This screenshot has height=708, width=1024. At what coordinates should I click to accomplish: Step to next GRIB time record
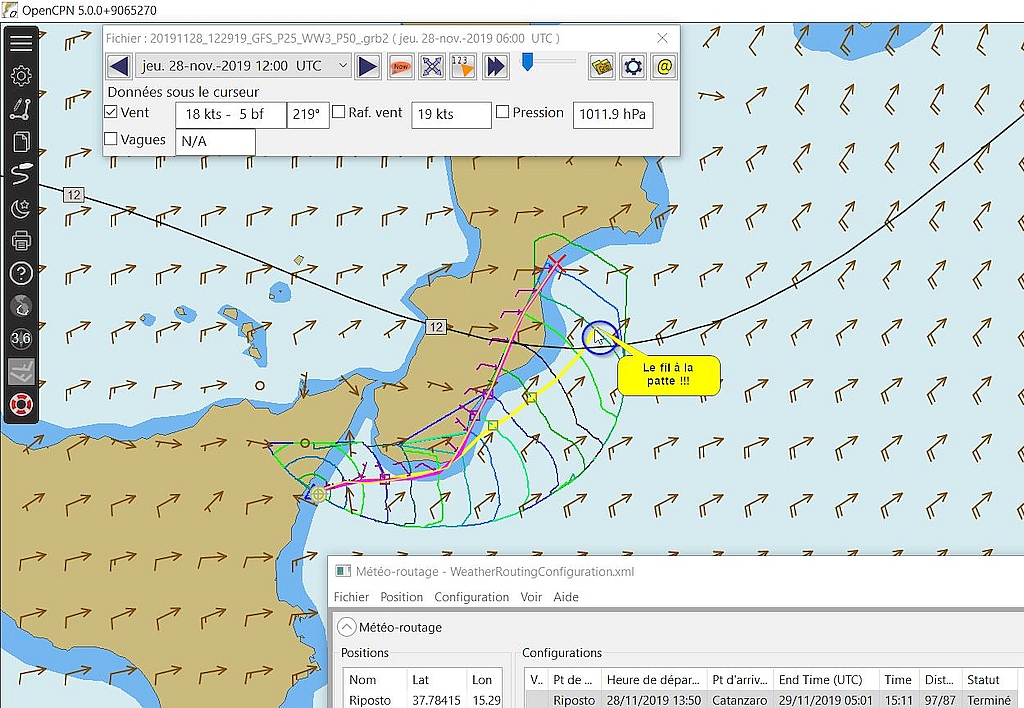[x=368, y=66]
